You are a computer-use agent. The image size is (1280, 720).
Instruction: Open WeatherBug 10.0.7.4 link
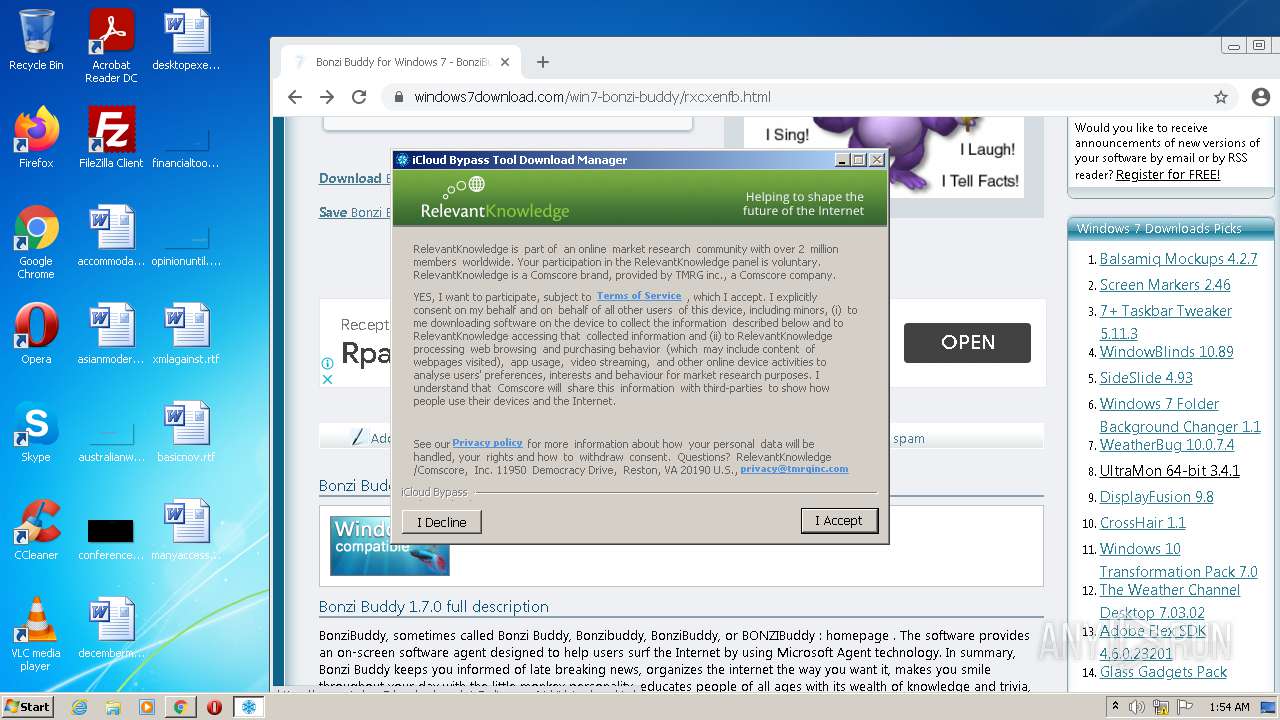click(x=1167, y=445)
